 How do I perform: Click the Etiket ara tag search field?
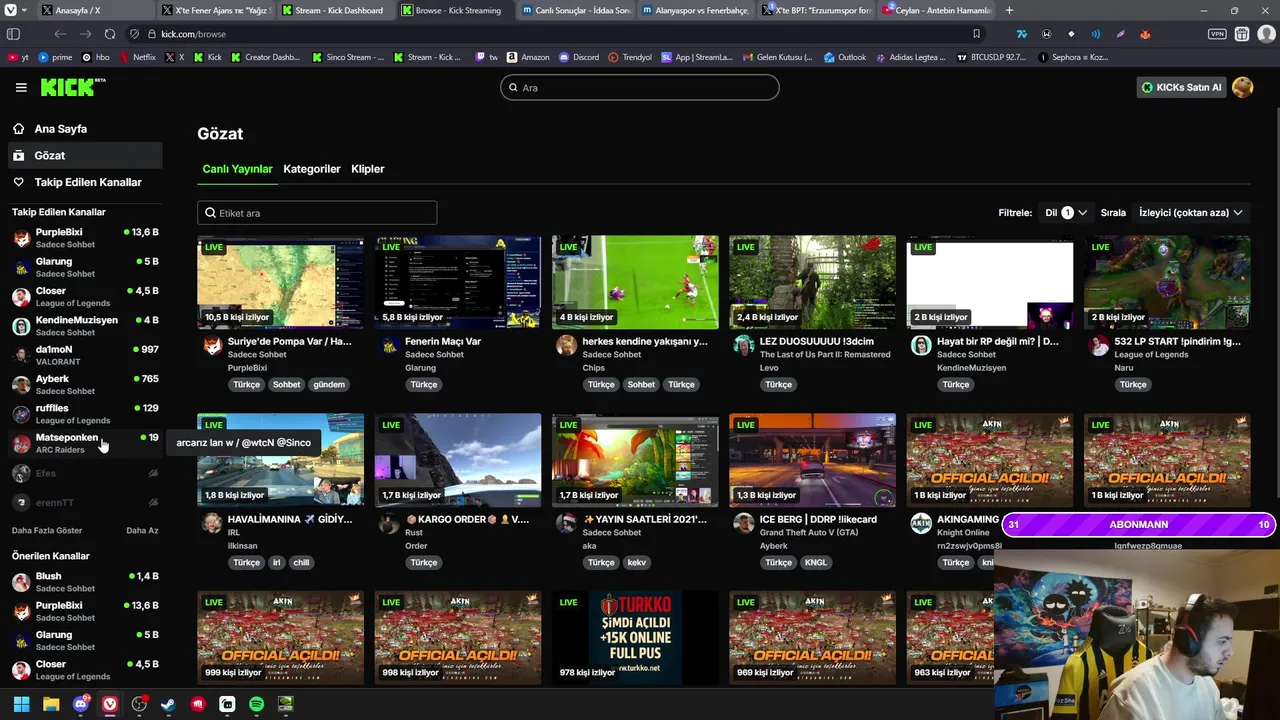(x=317, y=213)
